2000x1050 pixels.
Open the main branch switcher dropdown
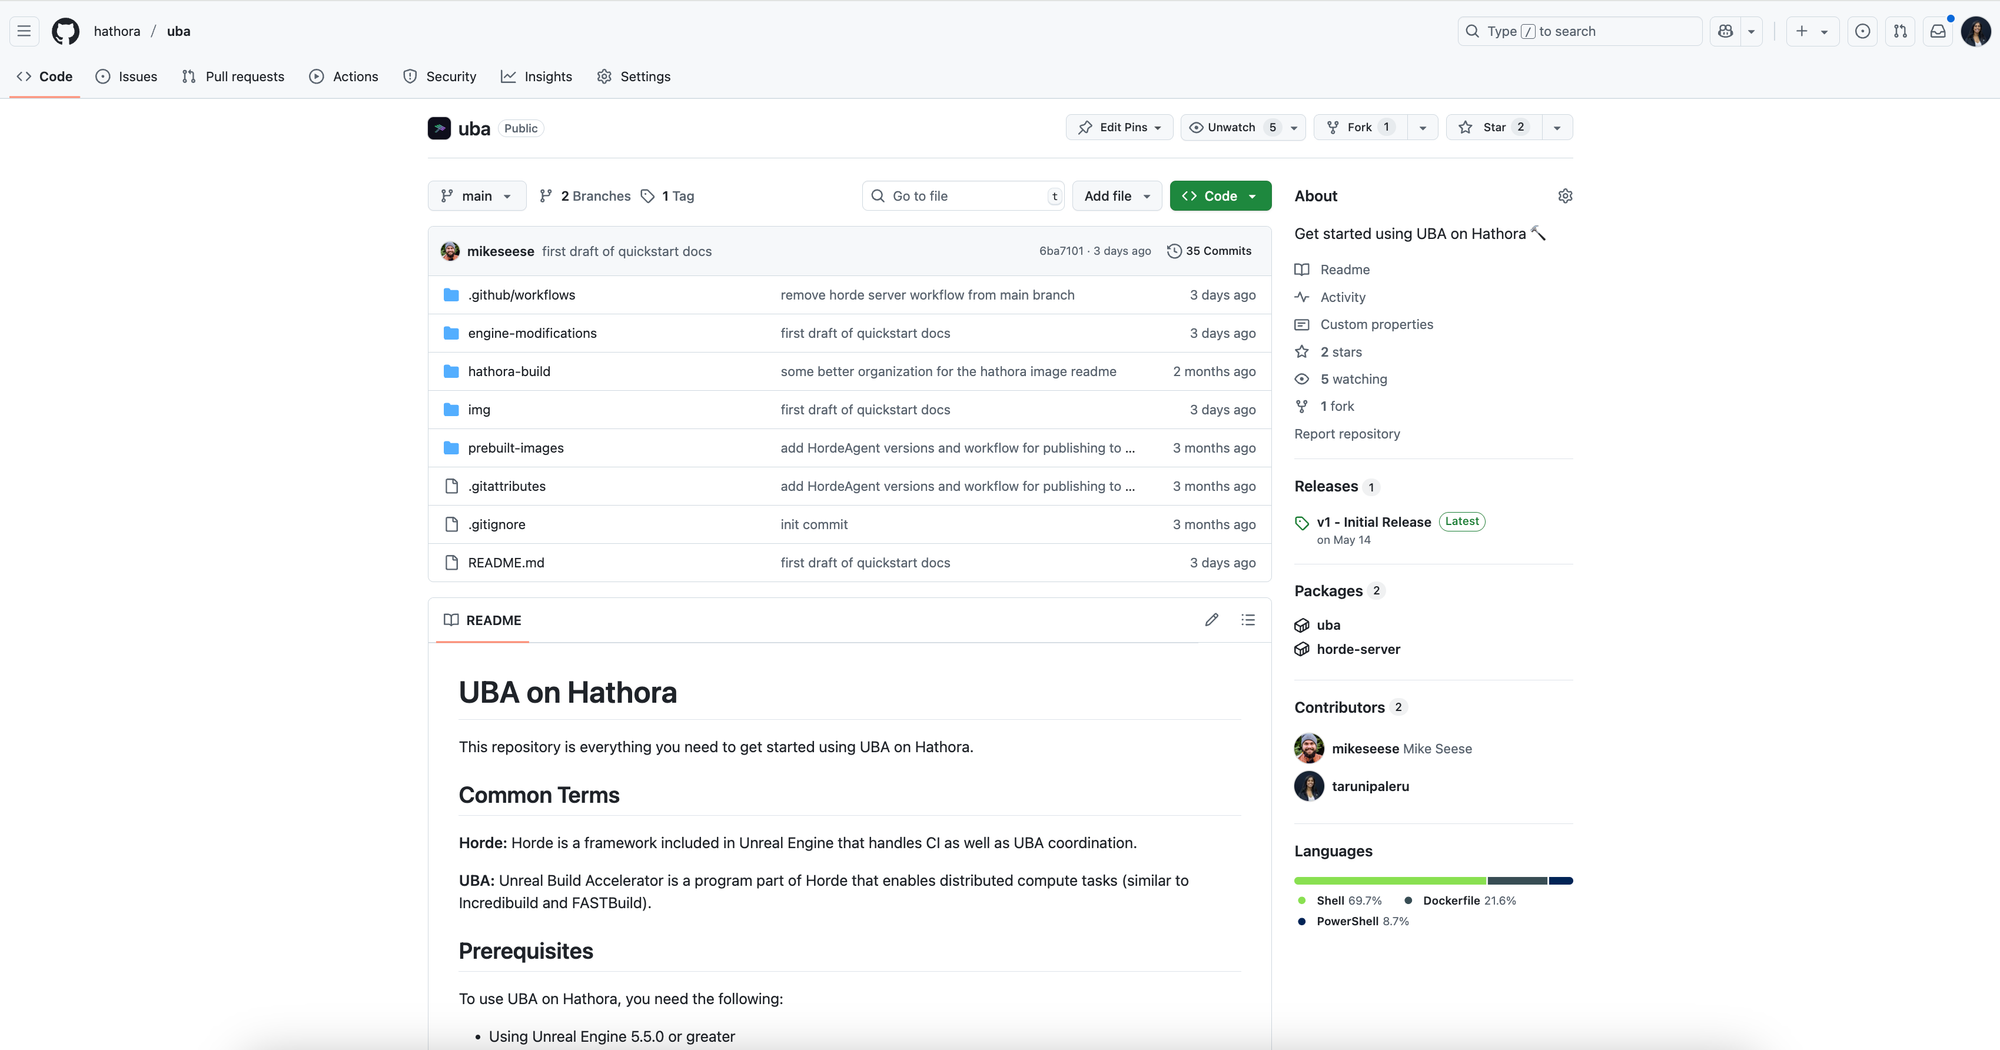(477, 196)
